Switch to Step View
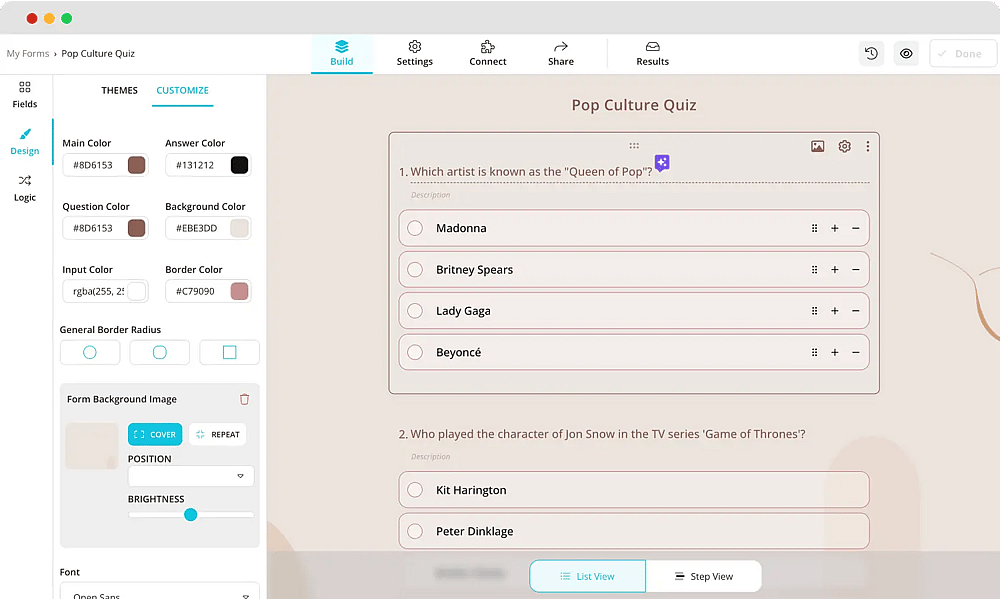 pos(703,576)
